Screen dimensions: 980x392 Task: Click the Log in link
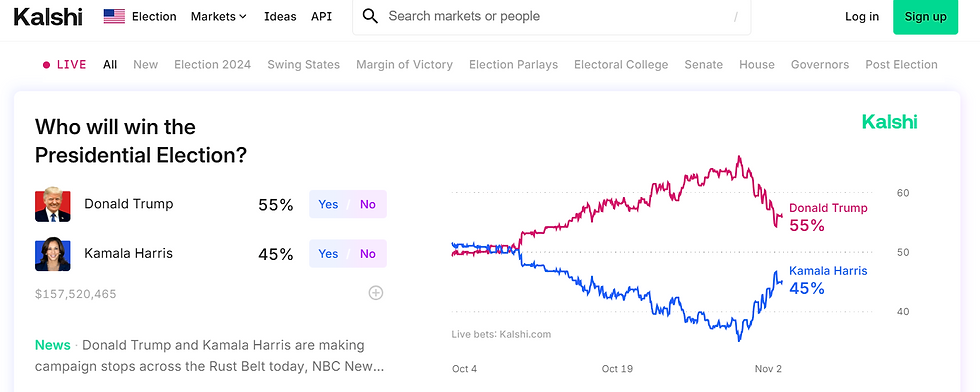(862, 17)
